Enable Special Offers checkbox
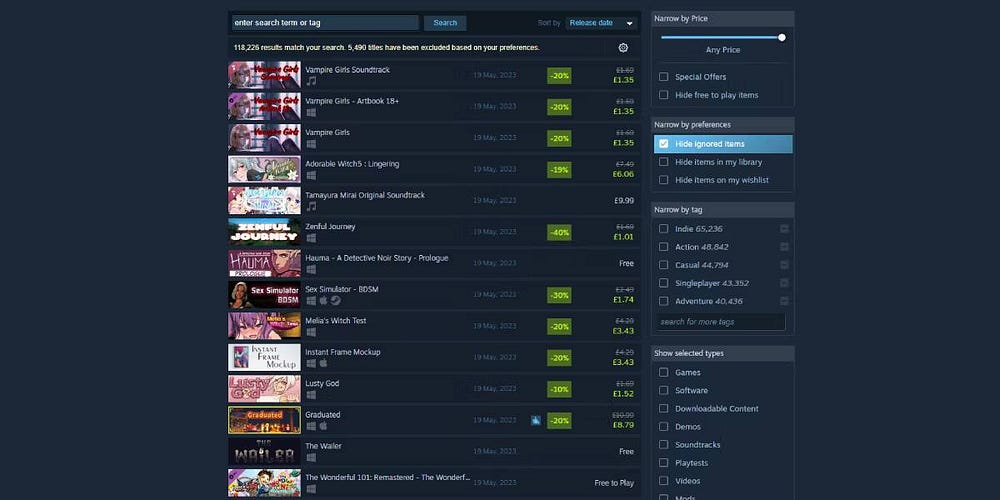The height and width of the screenshot is (500, 1000). (664, 77)
